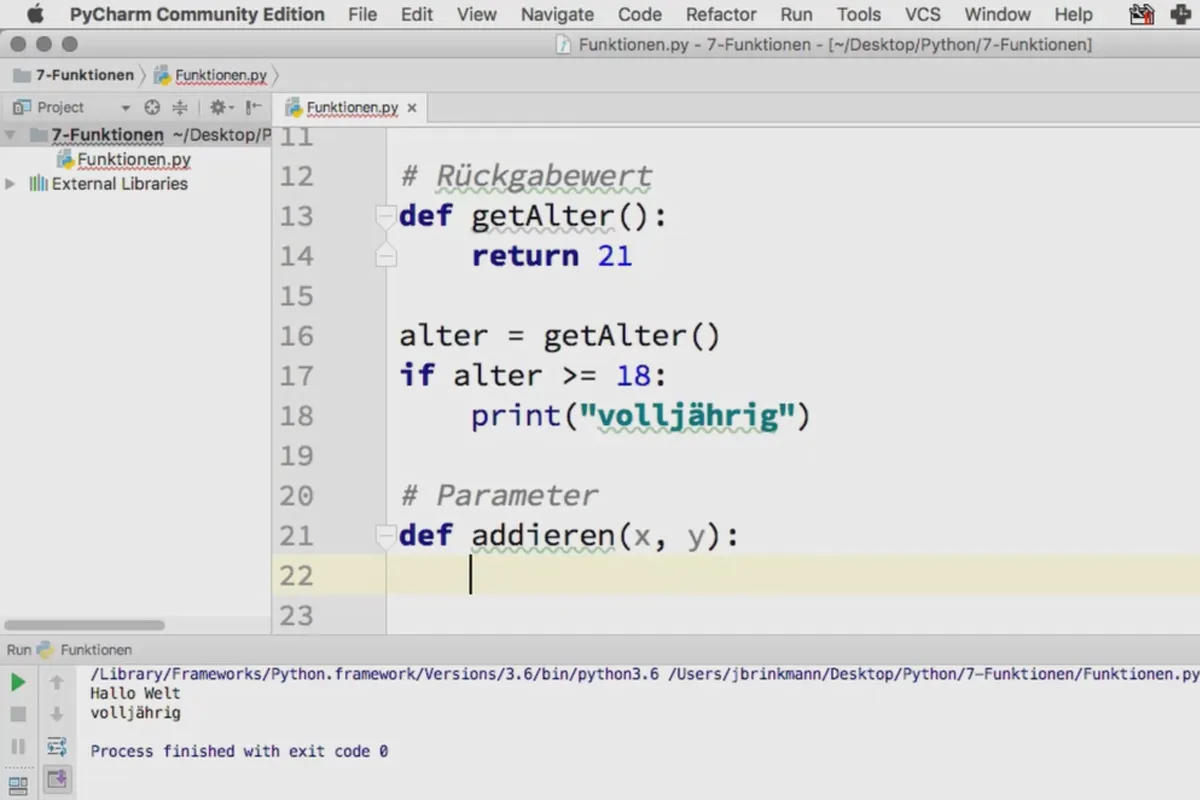Screen dimensions: 1200x800
Task: Click the Funktionen run tab label
Action: 96,650
